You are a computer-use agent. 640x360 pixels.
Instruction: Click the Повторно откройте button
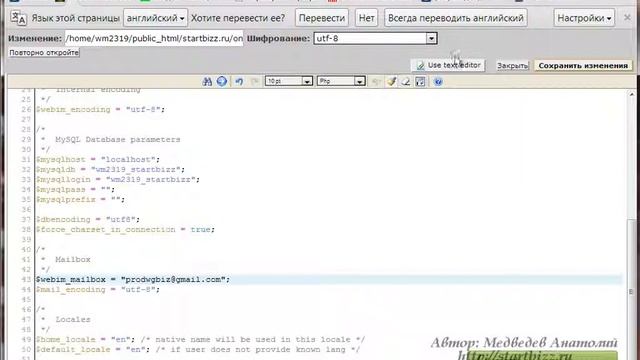44,53
